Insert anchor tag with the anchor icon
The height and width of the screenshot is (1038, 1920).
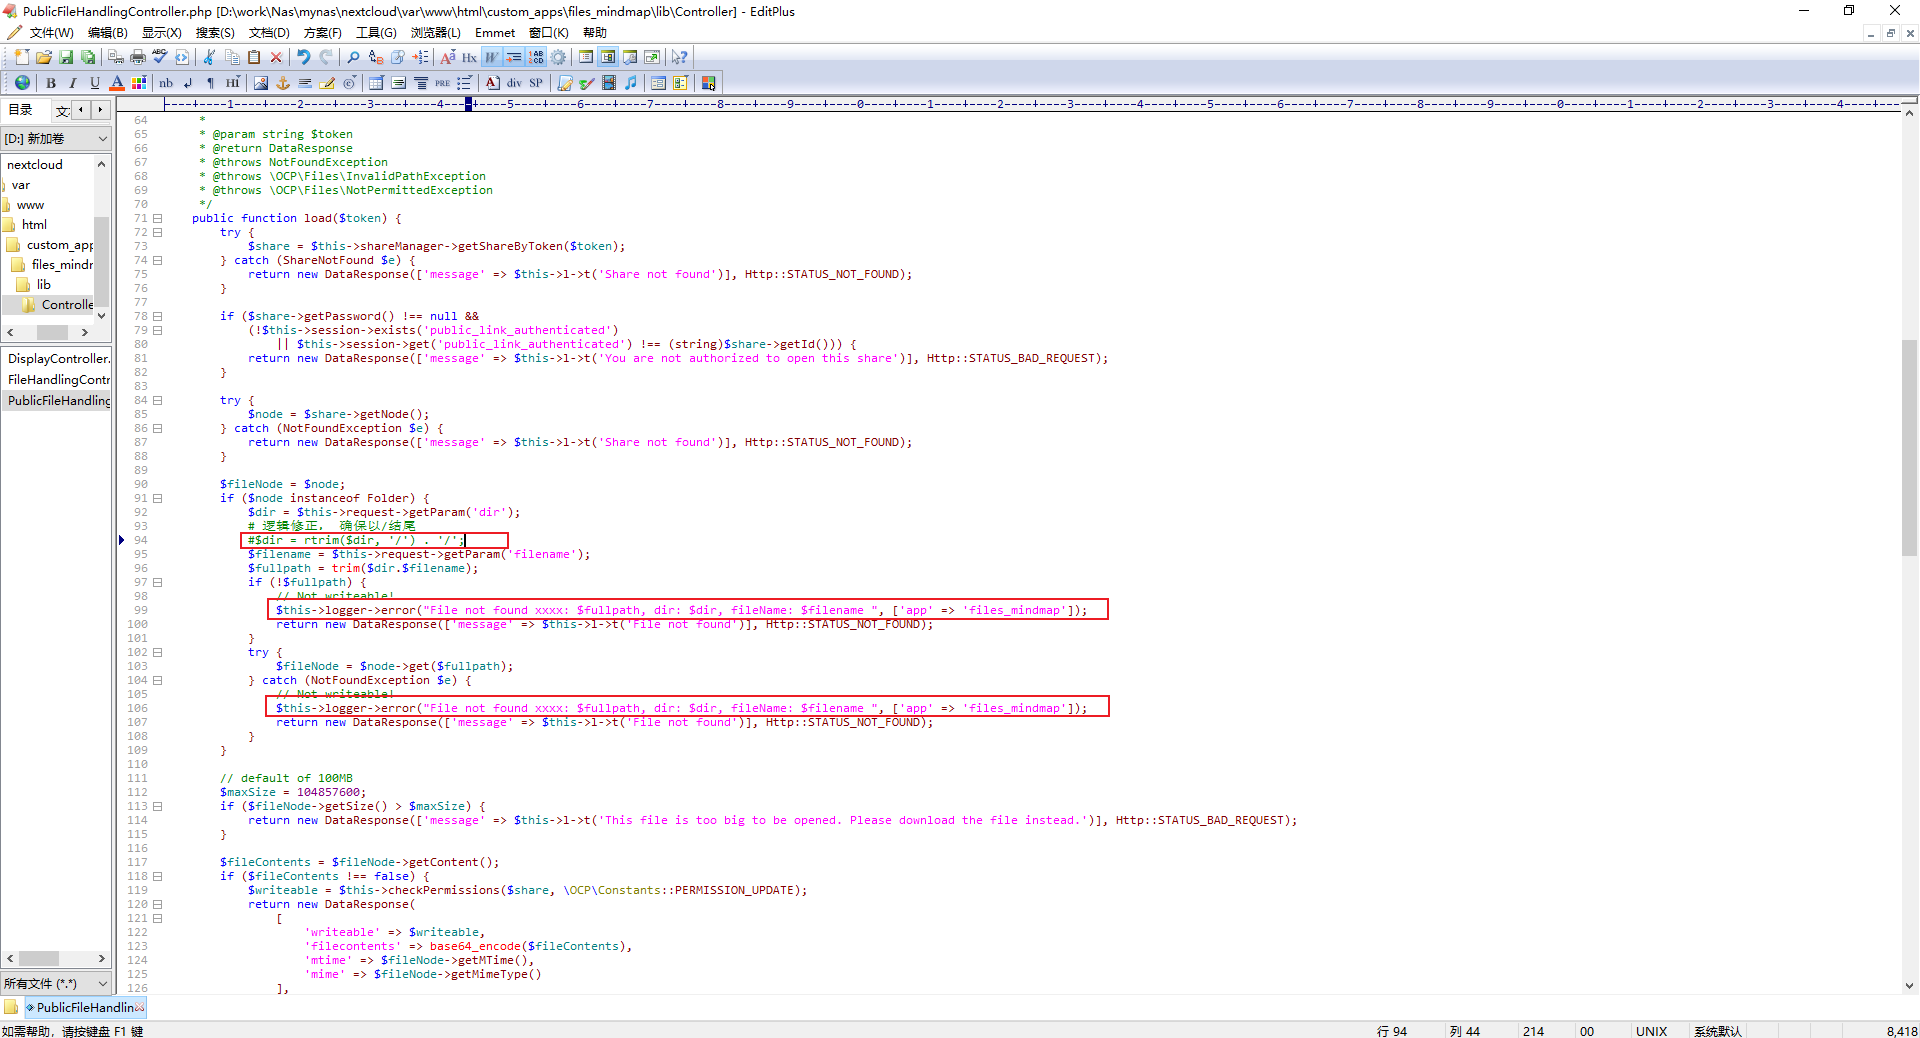(283, 83)
